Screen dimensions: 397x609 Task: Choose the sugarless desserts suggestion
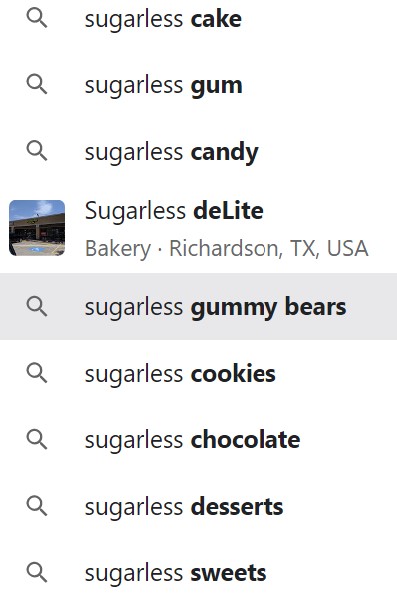[x=198, y=506]
